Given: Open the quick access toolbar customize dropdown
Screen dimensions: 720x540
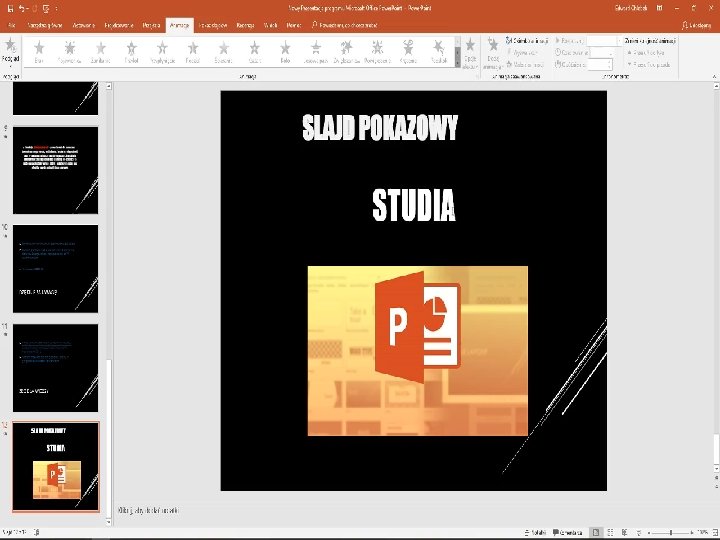Looking at the screenshot, I should click(x=56, y=8).
